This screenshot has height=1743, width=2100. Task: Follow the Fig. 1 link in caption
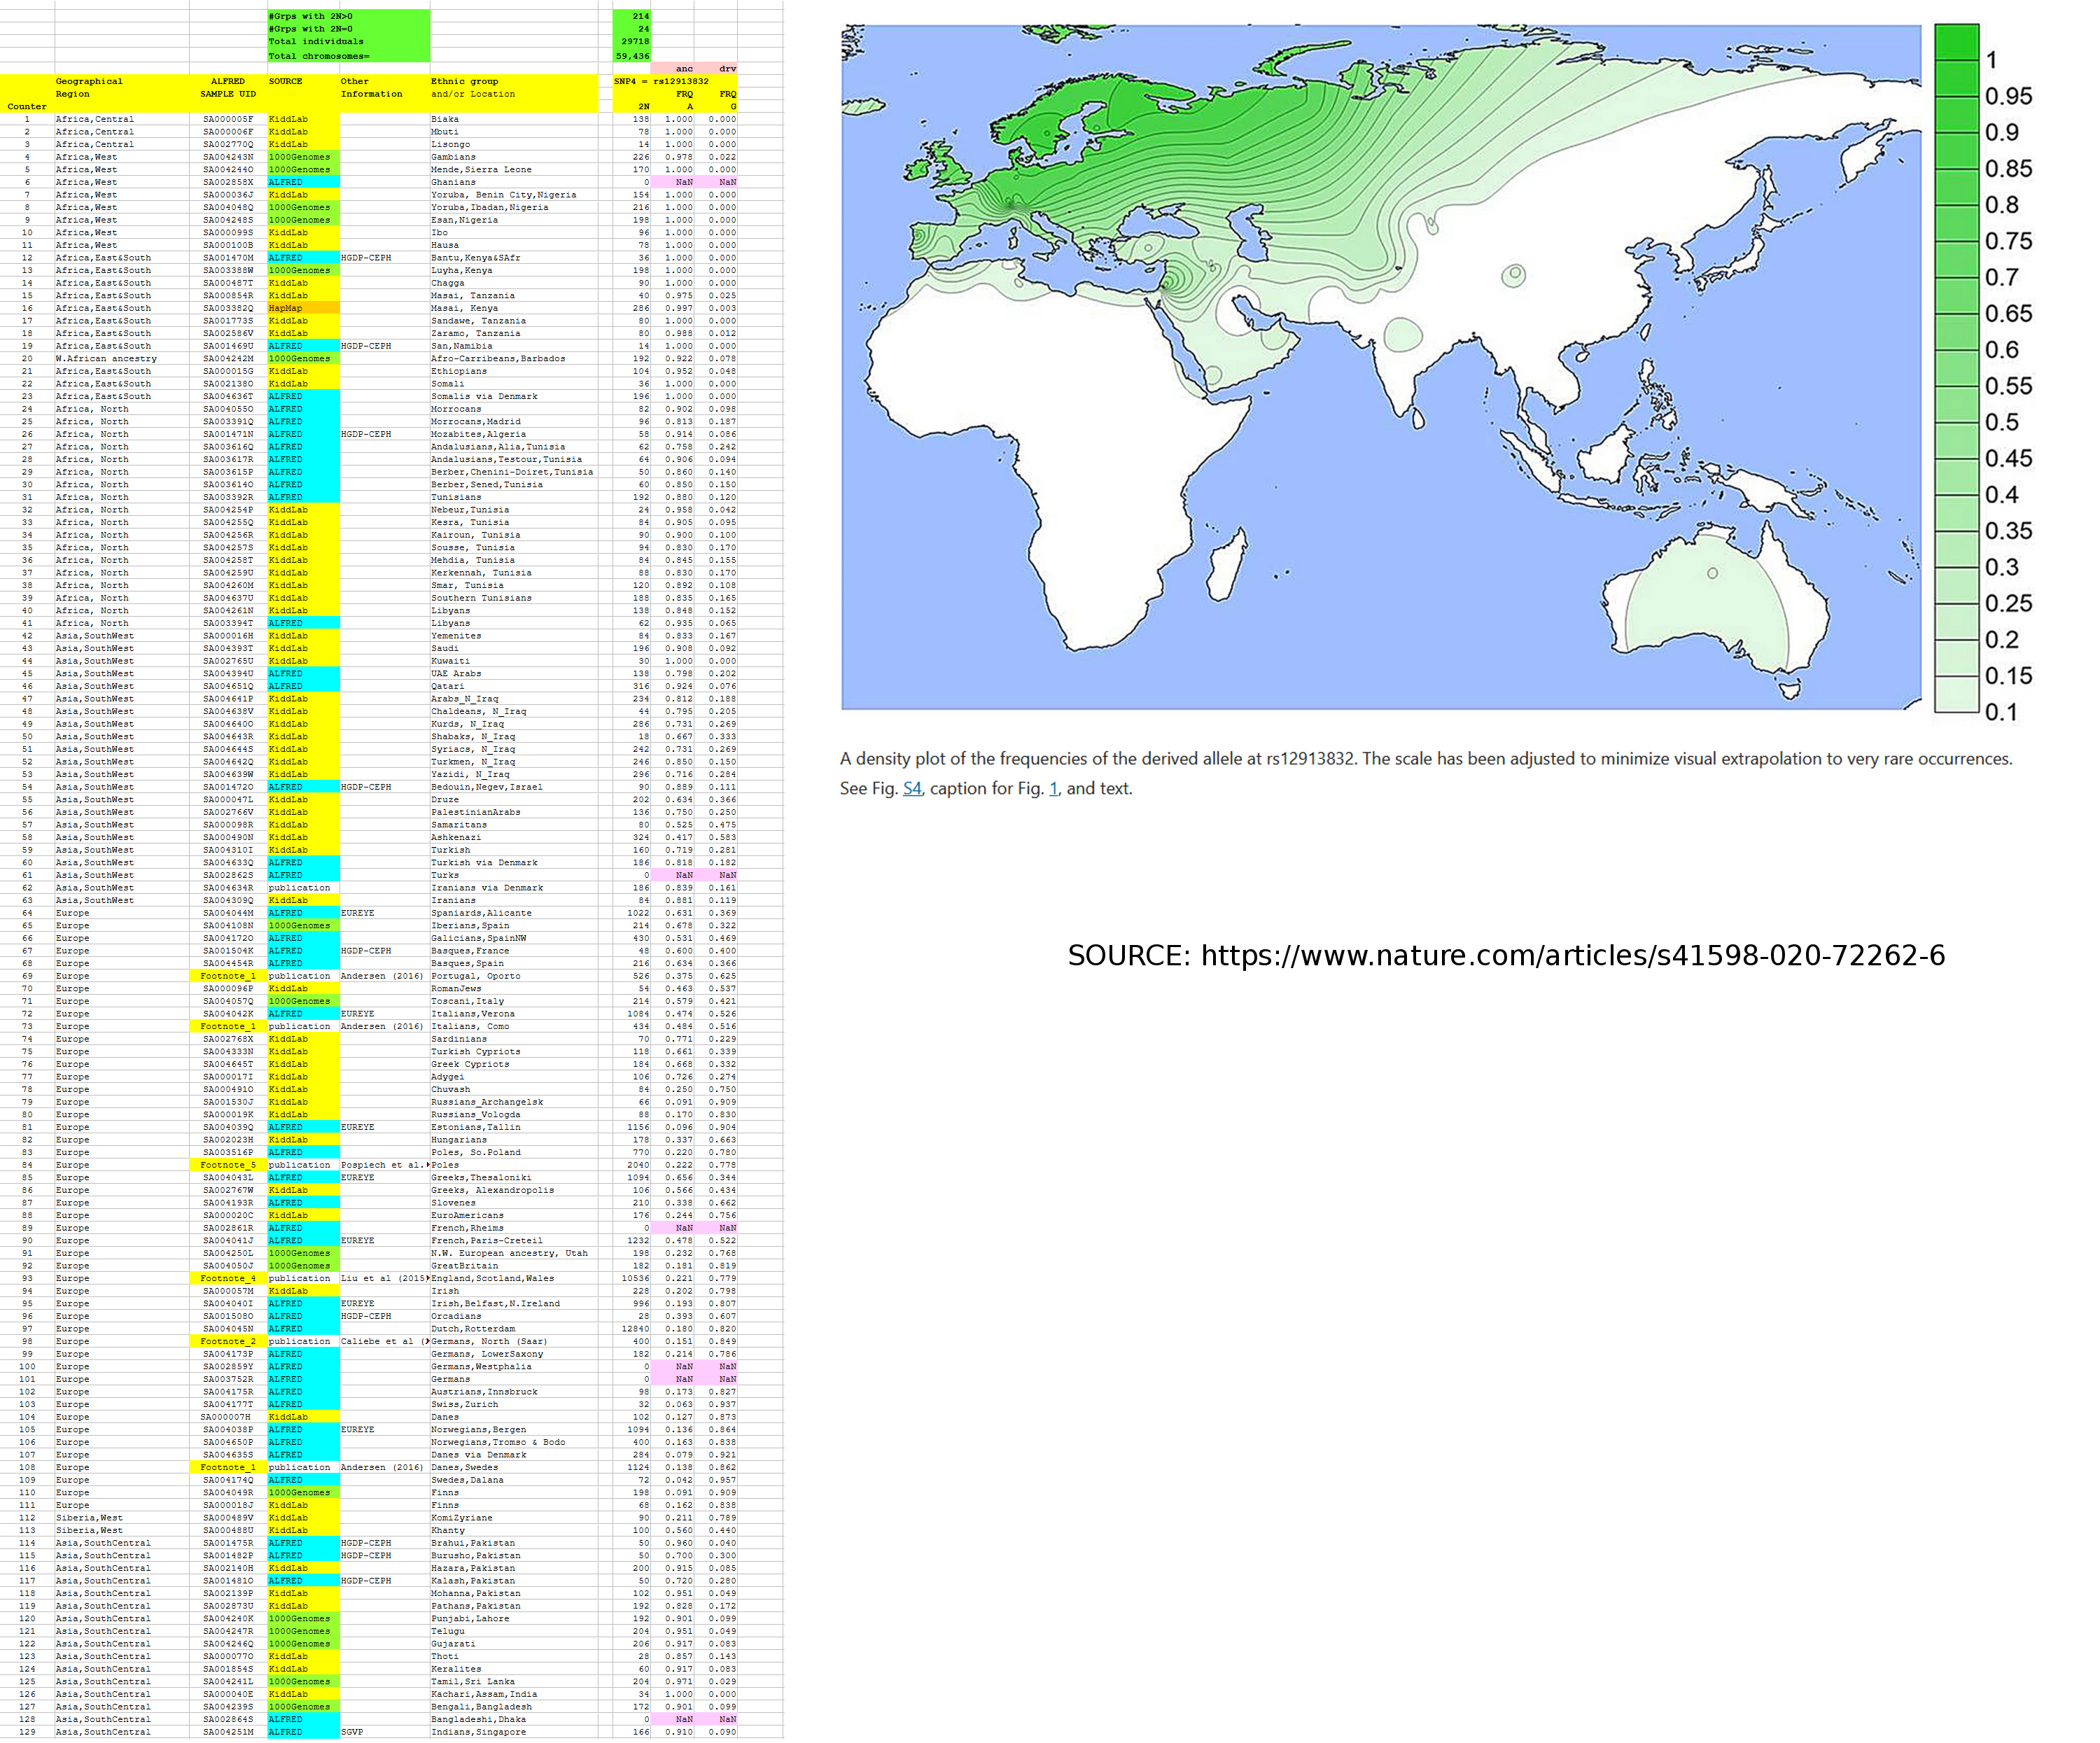point(1053,789)
